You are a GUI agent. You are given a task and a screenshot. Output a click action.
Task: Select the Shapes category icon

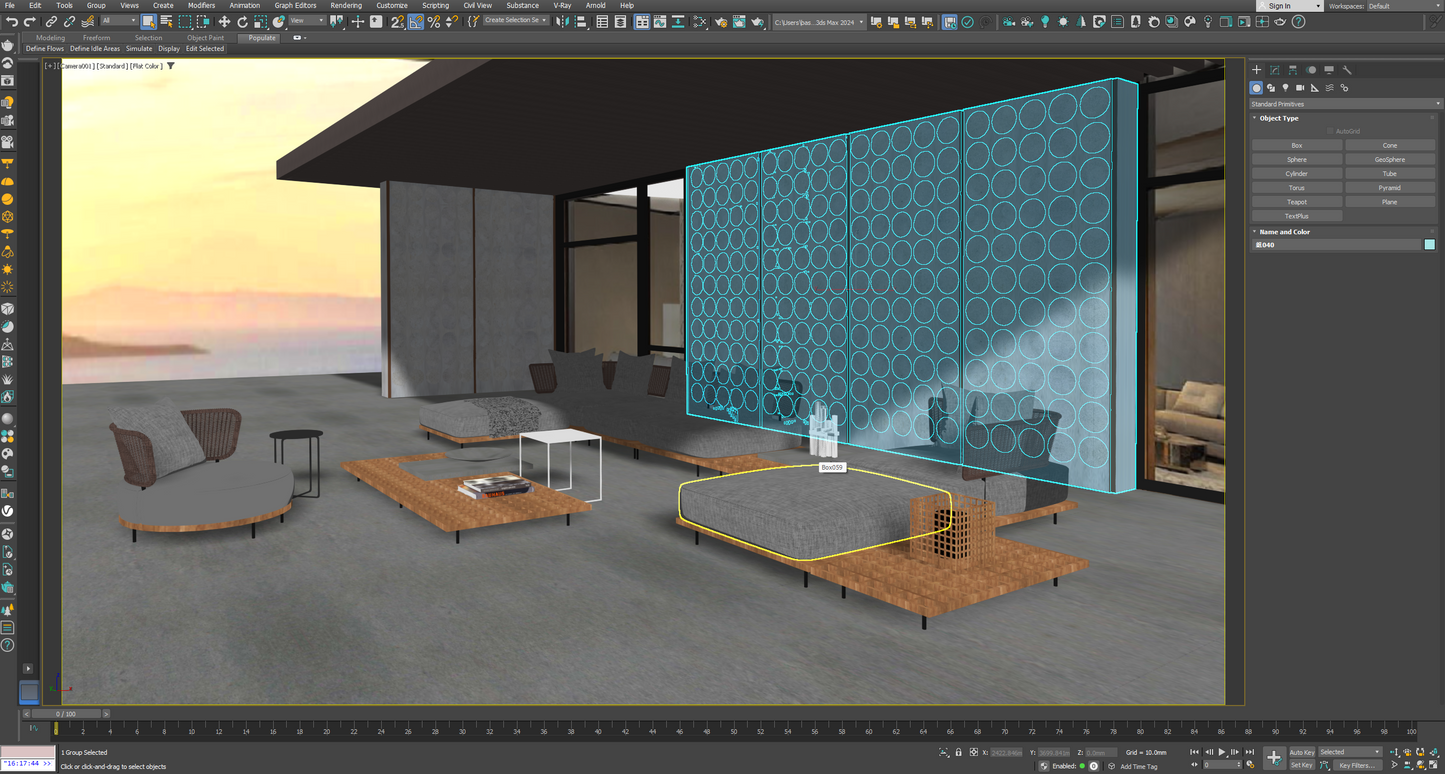pos(1271,88)
